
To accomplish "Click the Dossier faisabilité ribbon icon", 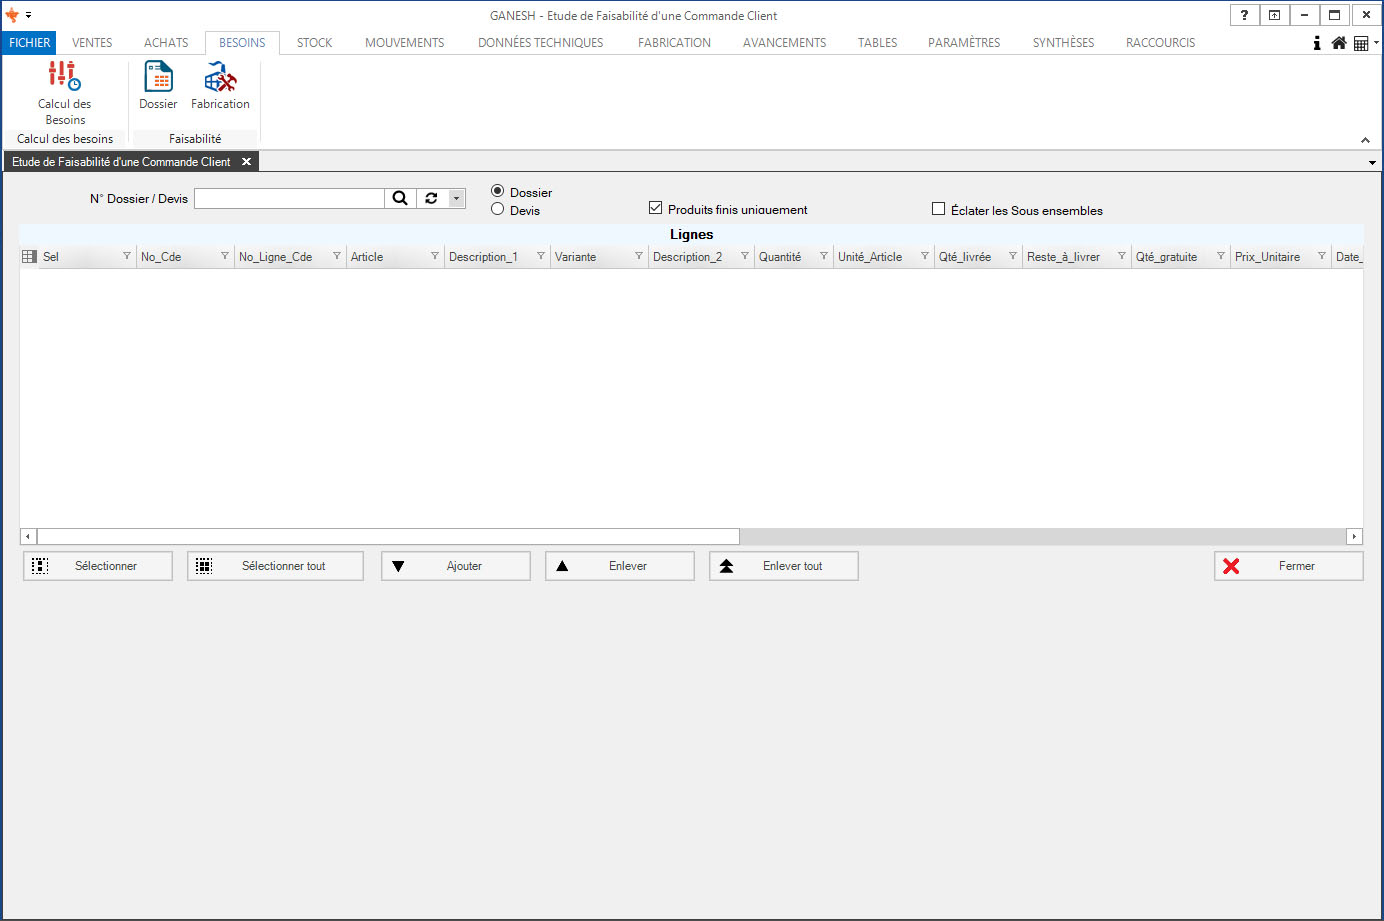I will point(158,86).
